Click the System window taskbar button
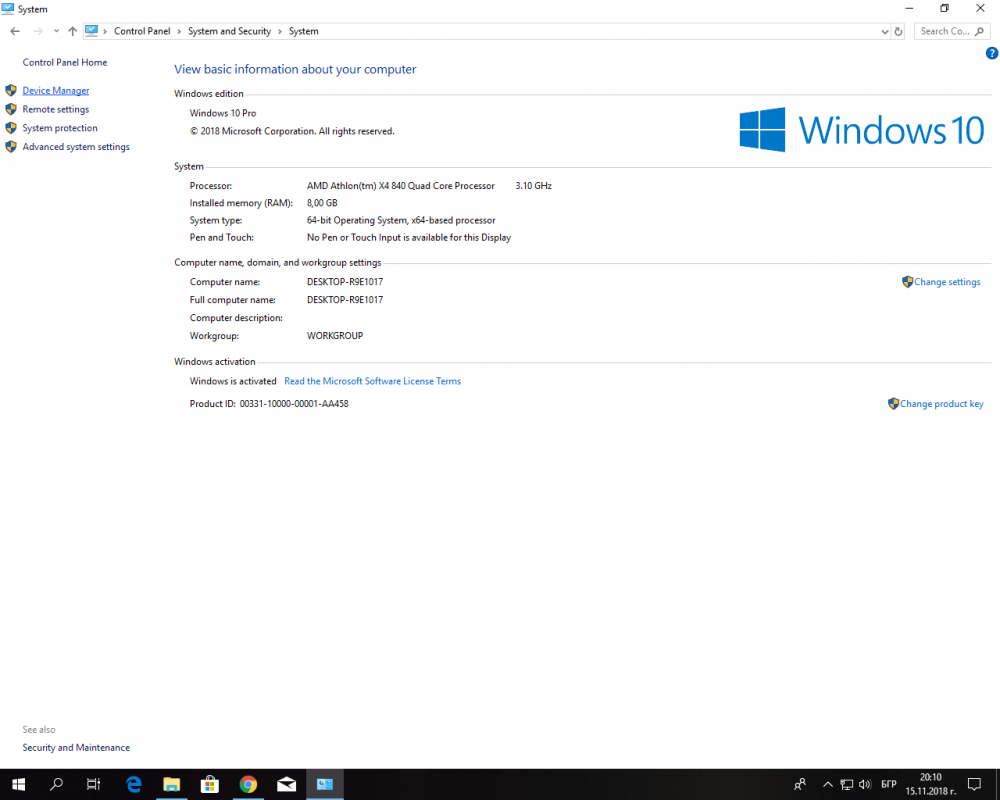 (x=325, y=785)
